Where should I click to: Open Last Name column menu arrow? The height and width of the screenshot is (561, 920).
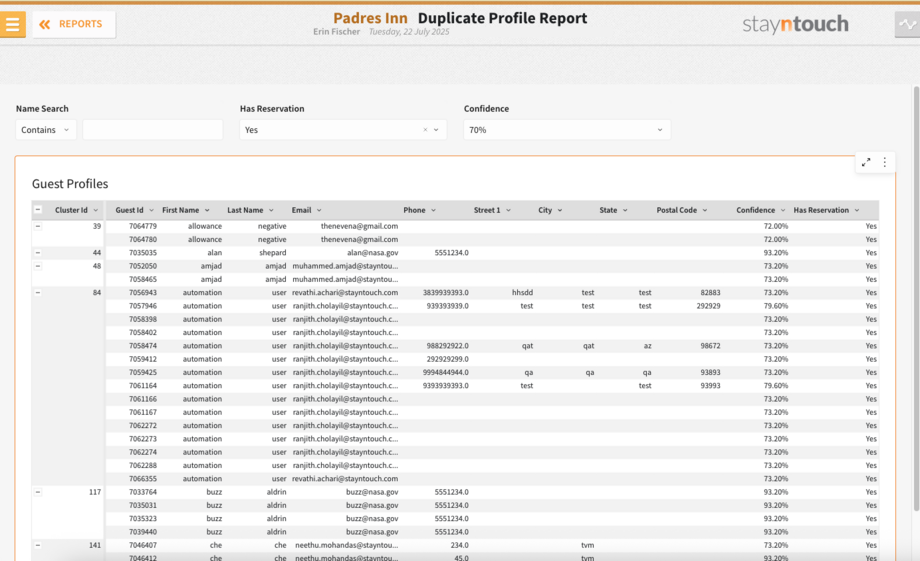271,210
